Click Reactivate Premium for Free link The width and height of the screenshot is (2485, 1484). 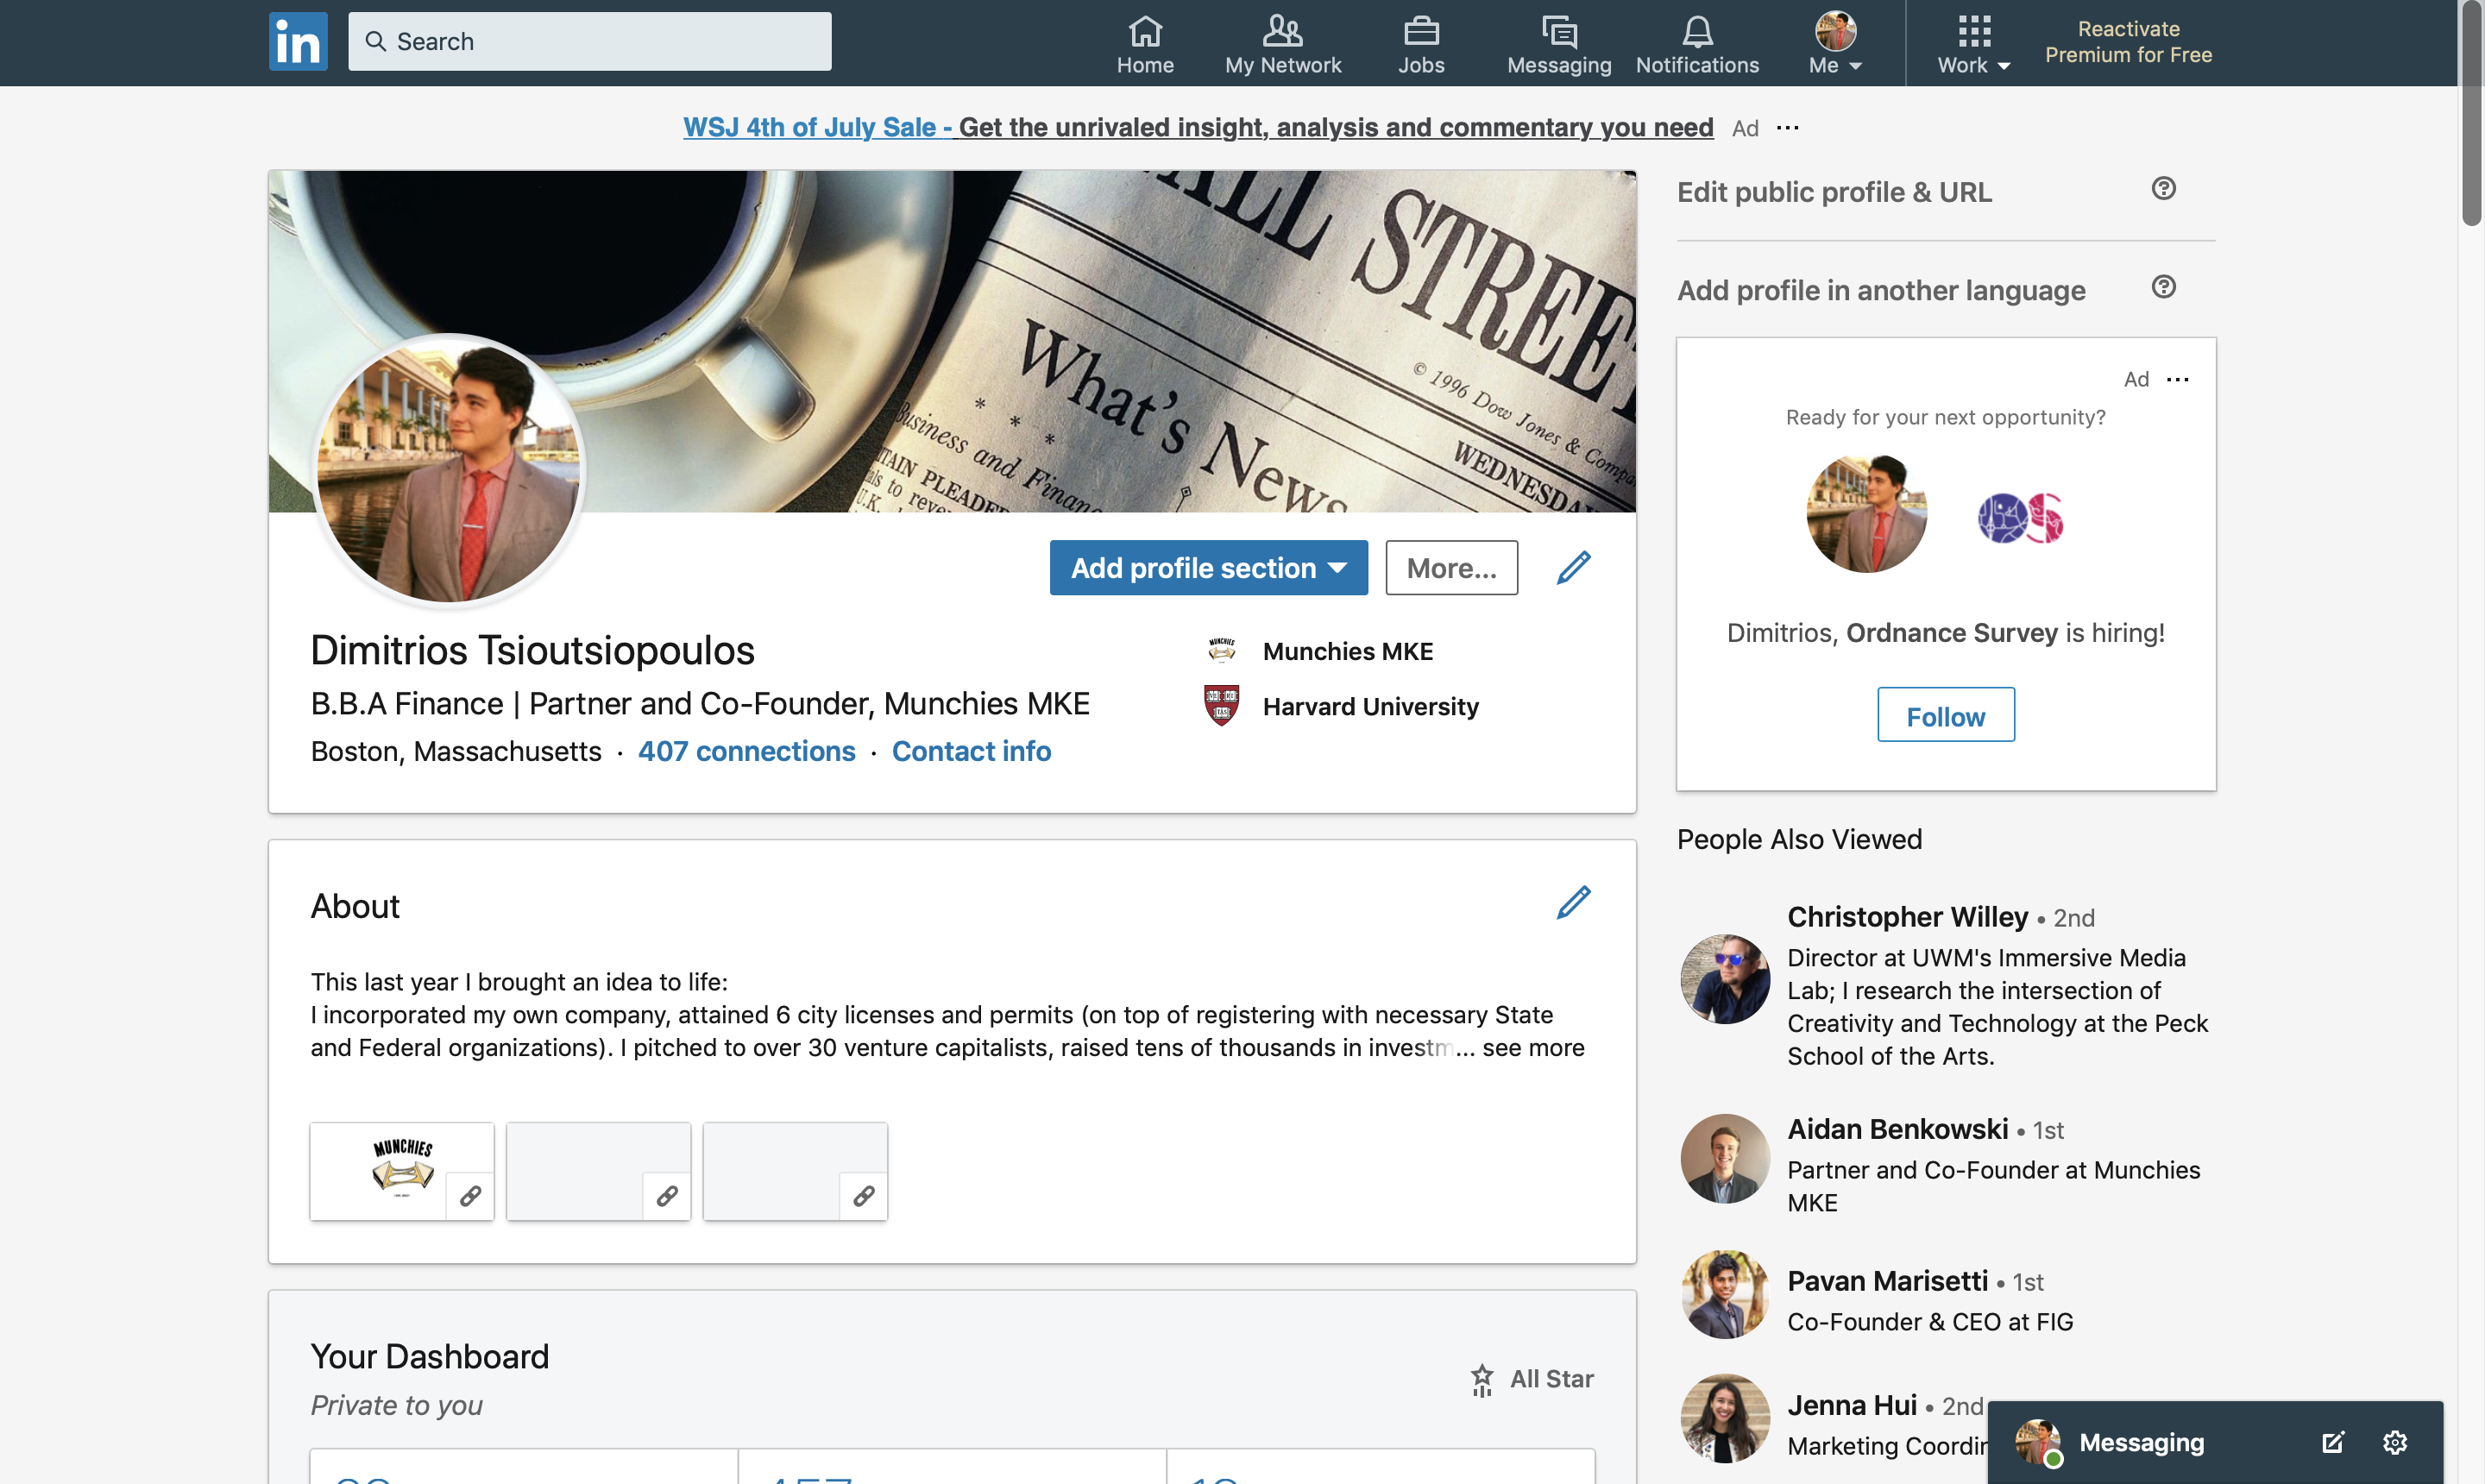coord(2128,42)
